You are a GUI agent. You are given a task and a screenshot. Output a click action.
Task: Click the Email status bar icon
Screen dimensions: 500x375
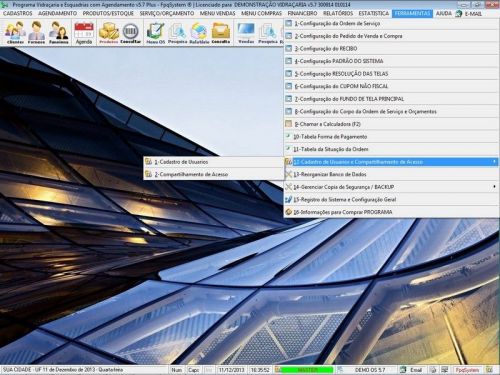(403, 370)
